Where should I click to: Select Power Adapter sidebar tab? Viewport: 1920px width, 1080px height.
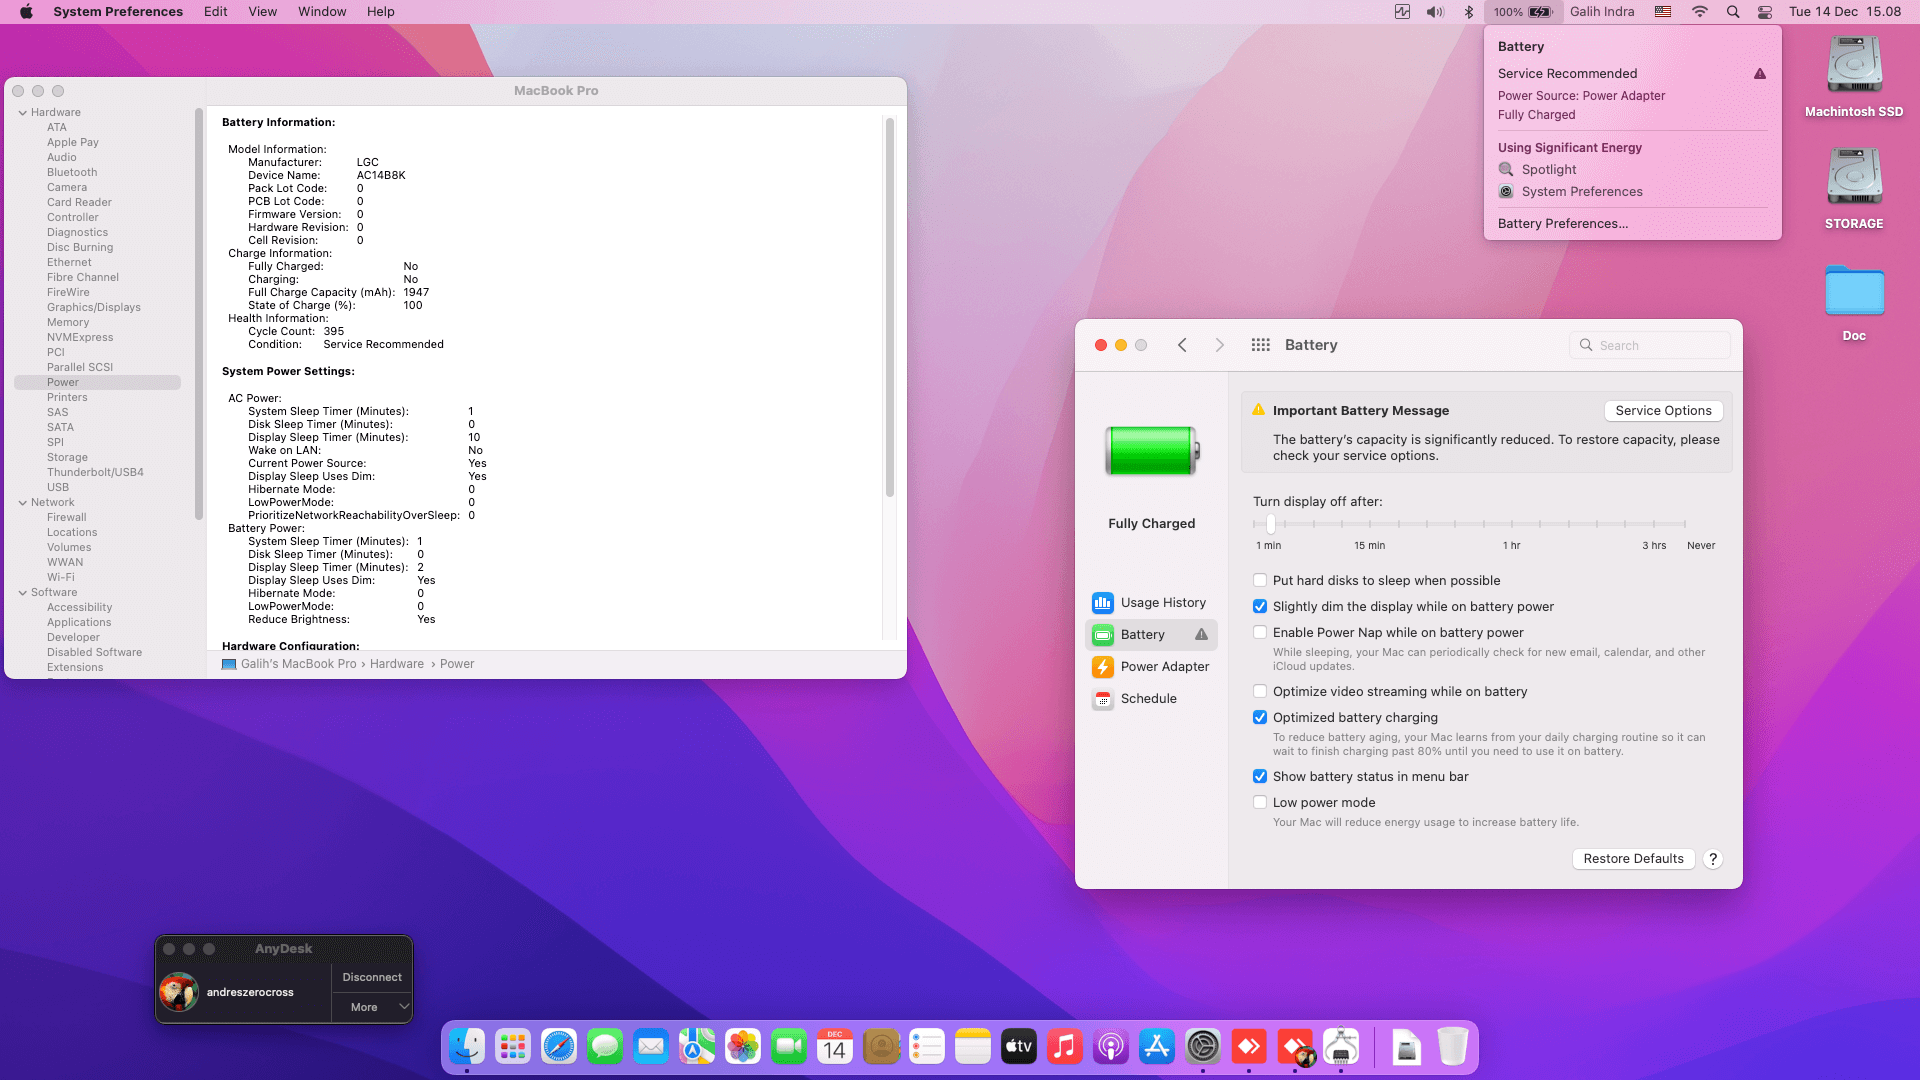coord(1151,667)
